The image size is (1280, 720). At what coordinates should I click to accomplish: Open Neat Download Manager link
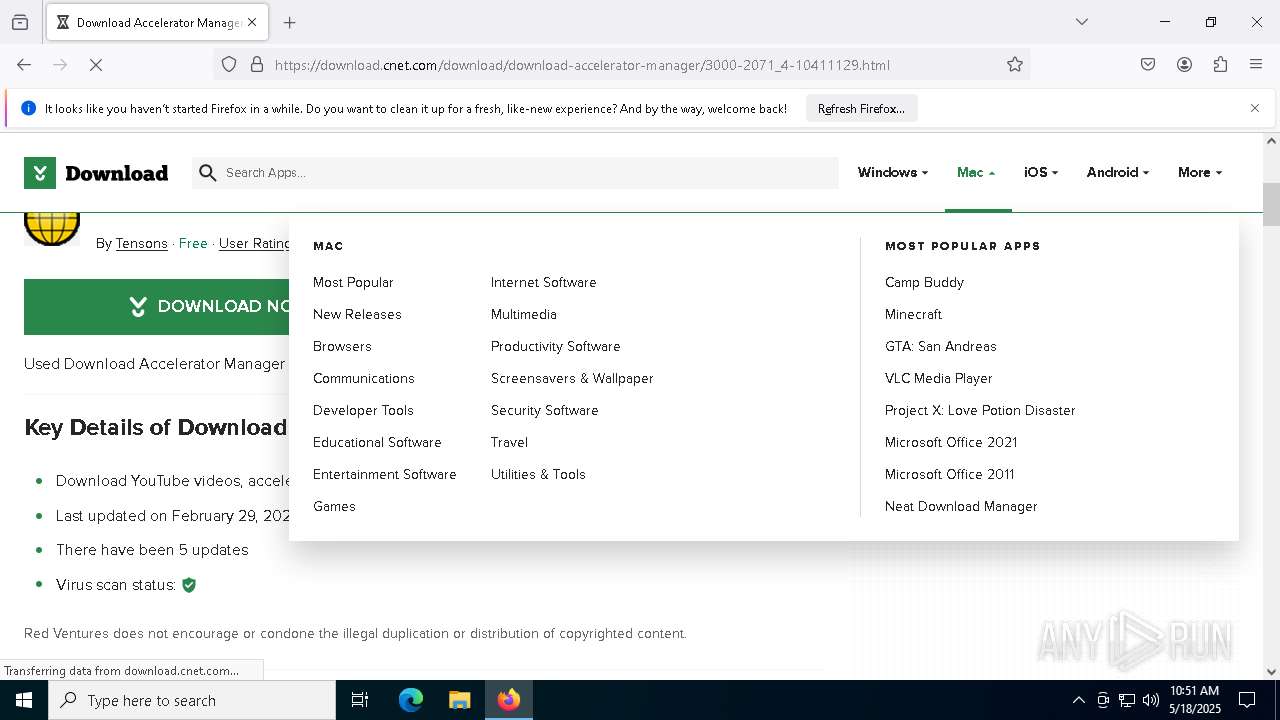pyautogui.click(x=961, y=506)
